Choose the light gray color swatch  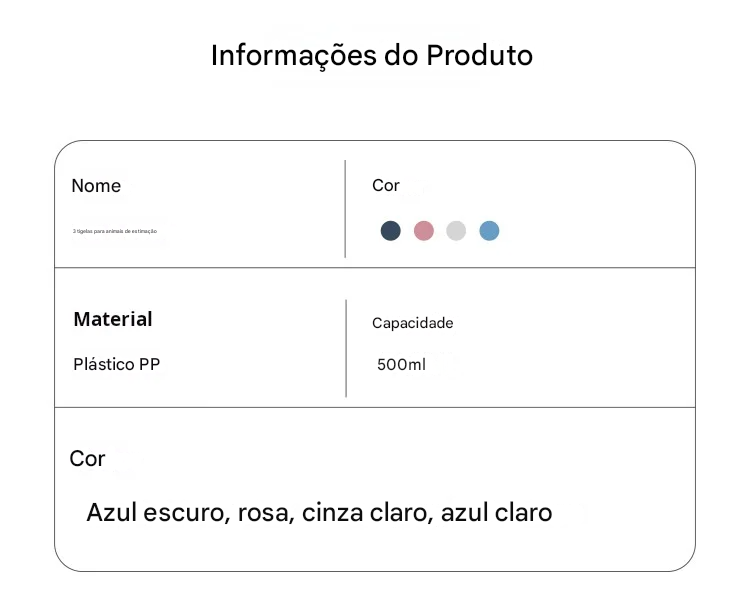456,231
